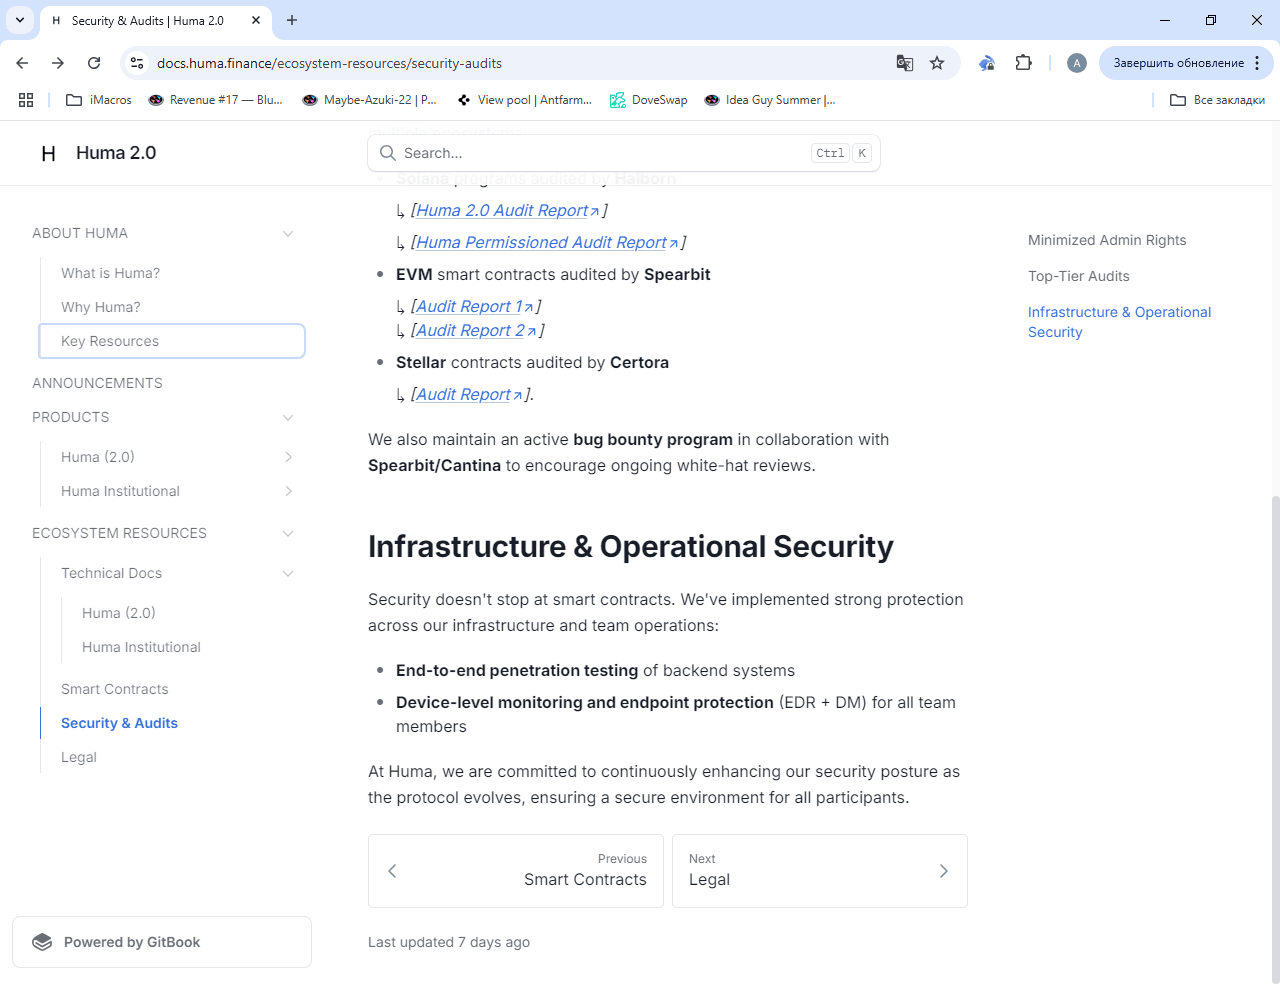Go to next page Legal
The width and height of the screenshot is (1280, 984).
820,871
